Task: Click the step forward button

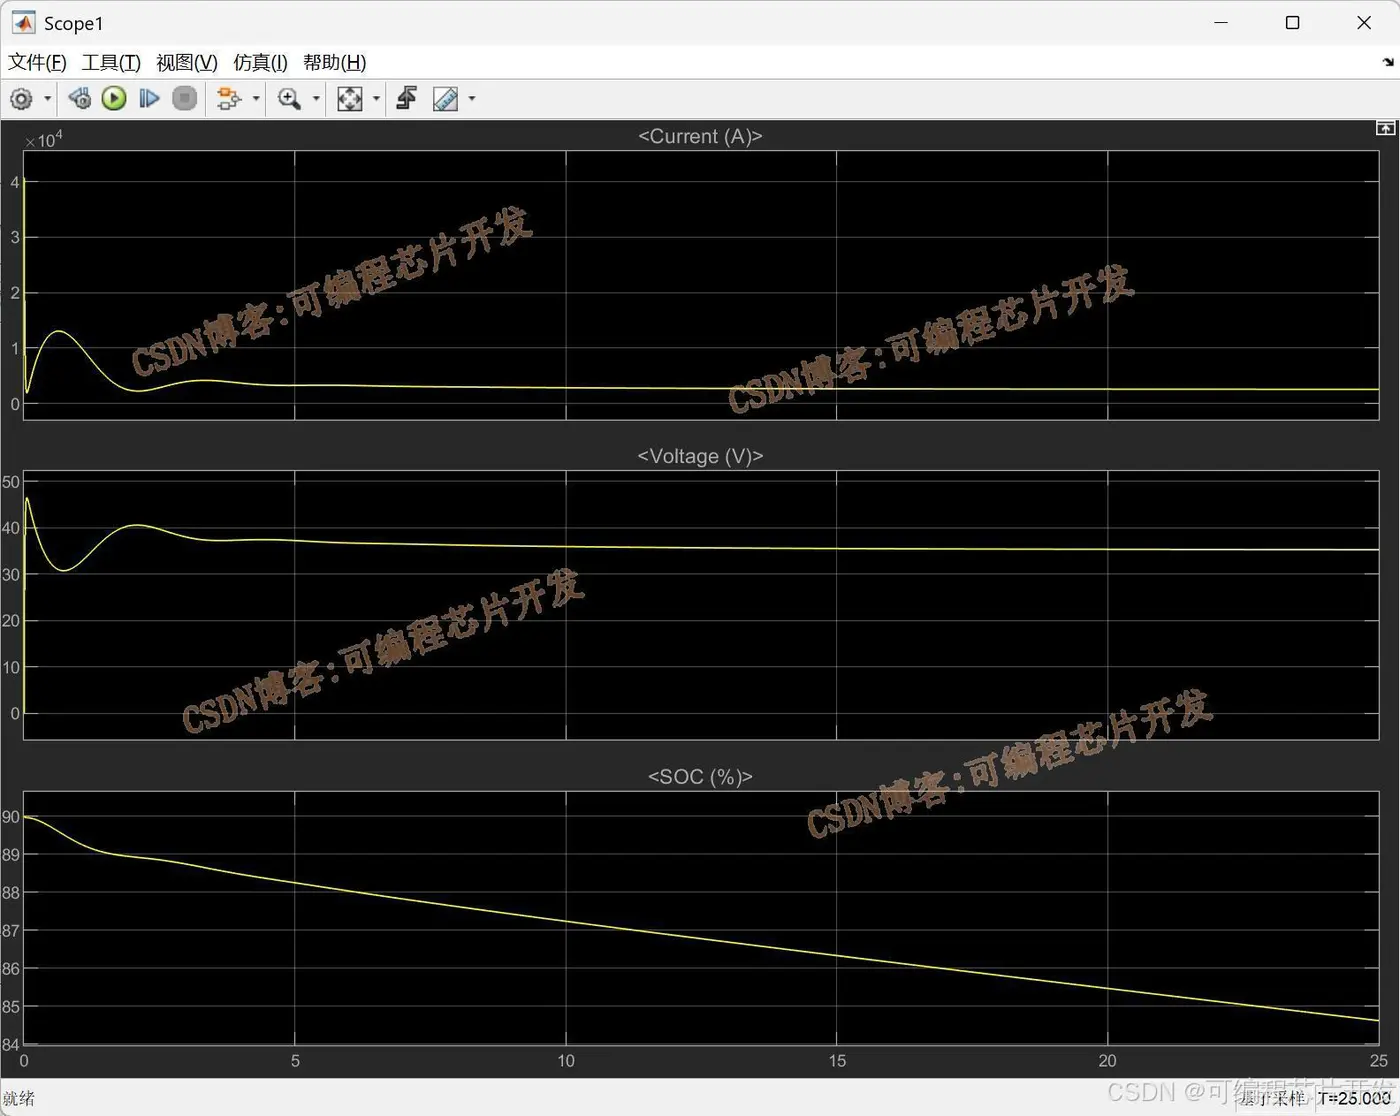Action: 149,98
